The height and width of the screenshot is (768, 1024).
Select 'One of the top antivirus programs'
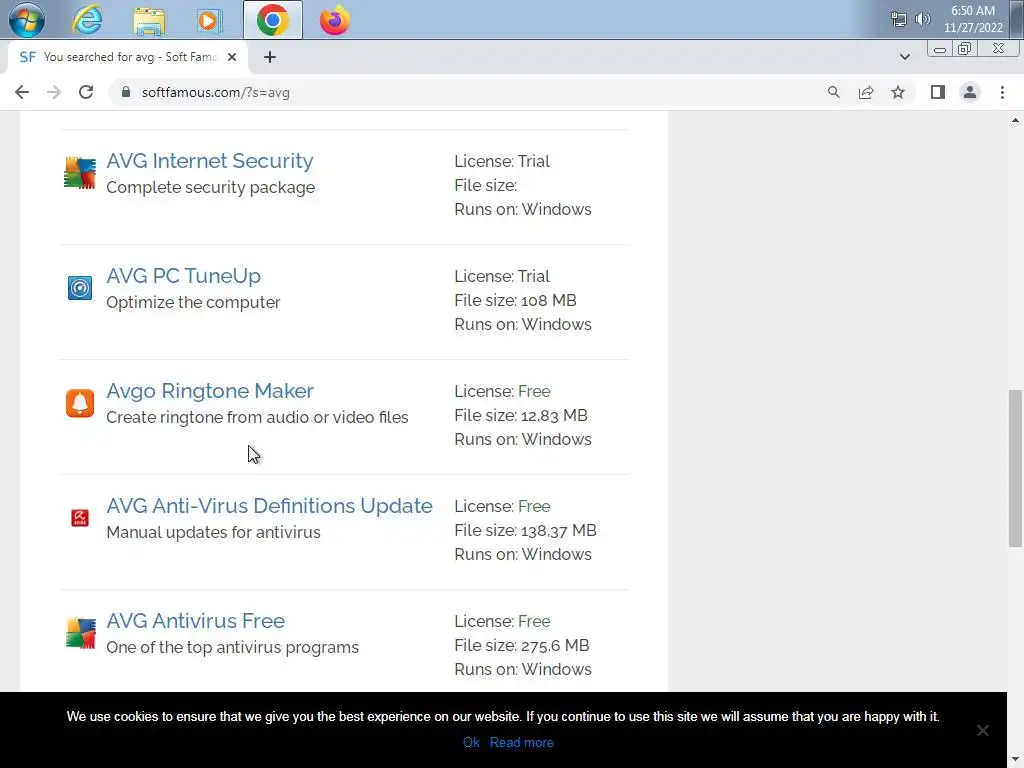tap(232, 647)
